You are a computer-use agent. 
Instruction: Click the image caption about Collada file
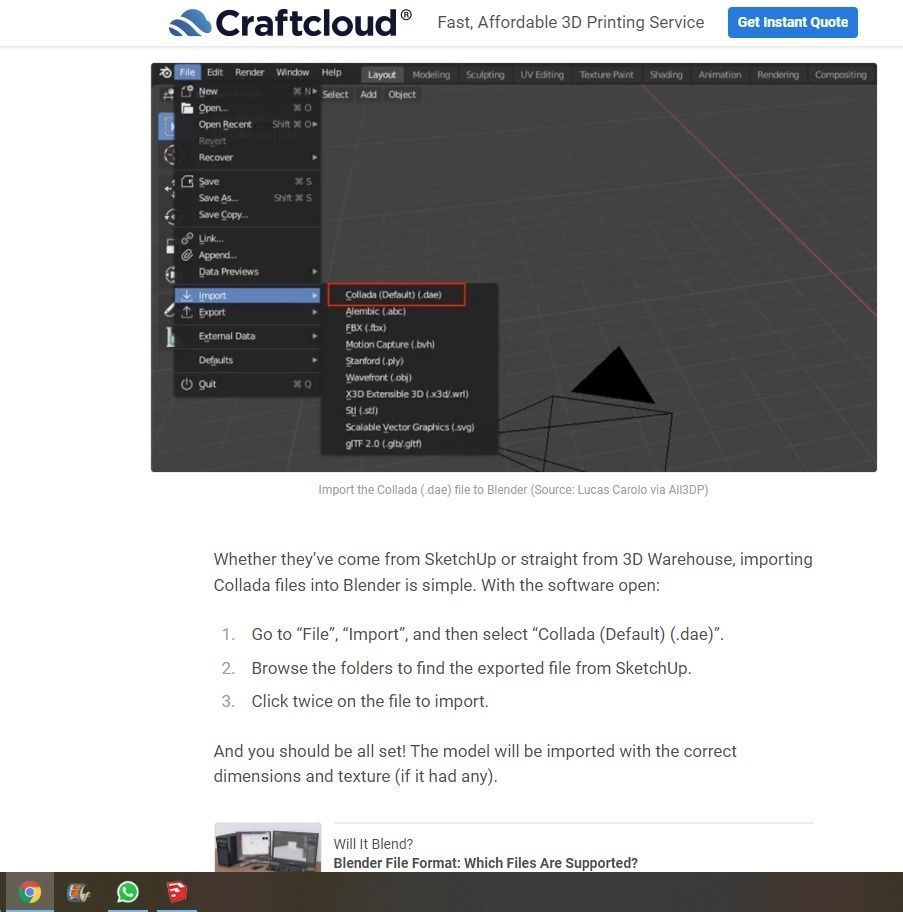coord(513,490)
